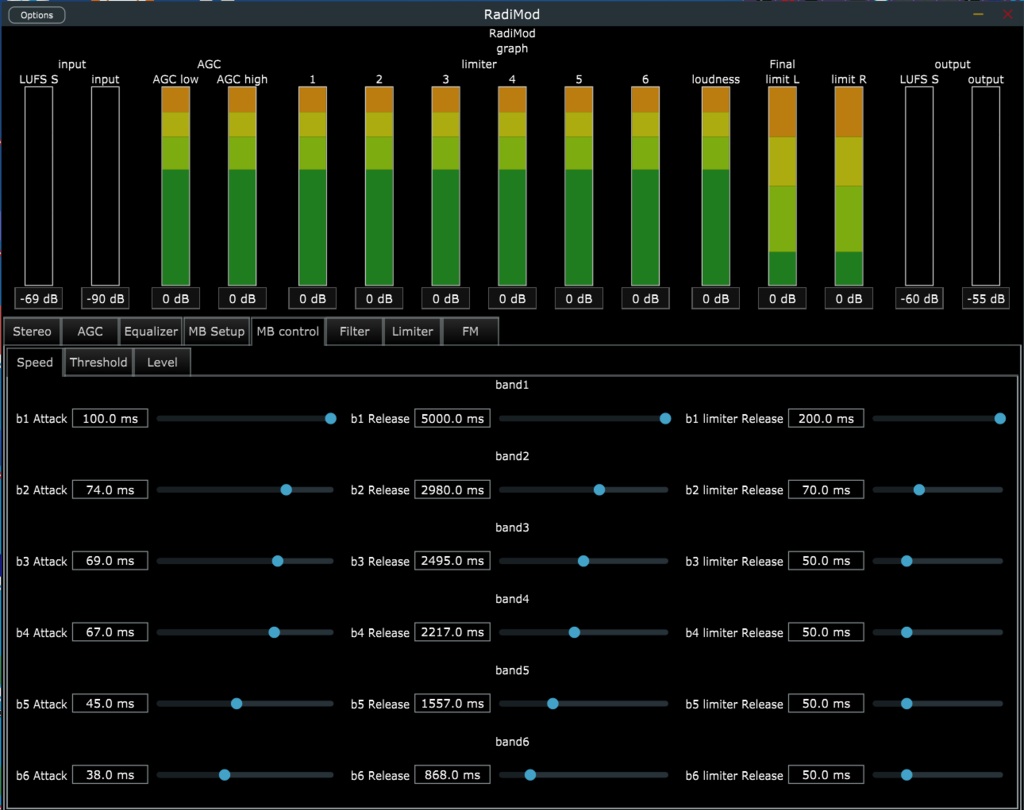Select the FM tab
The height and width of the screenshot is (810, 1024).
coord(470,331)
